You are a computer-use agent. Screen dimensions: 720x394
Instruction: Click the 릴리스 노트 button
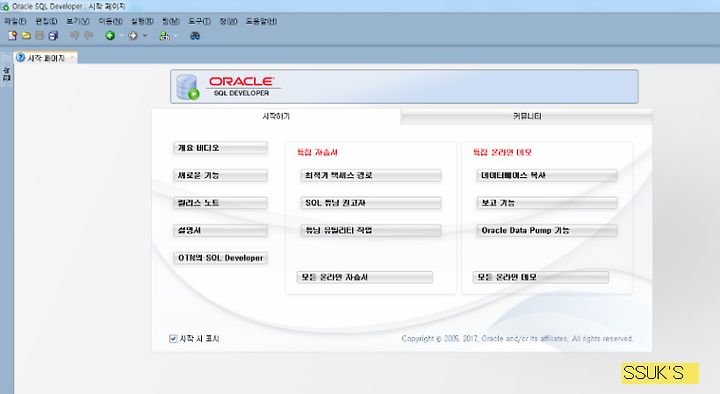[220, 203]
